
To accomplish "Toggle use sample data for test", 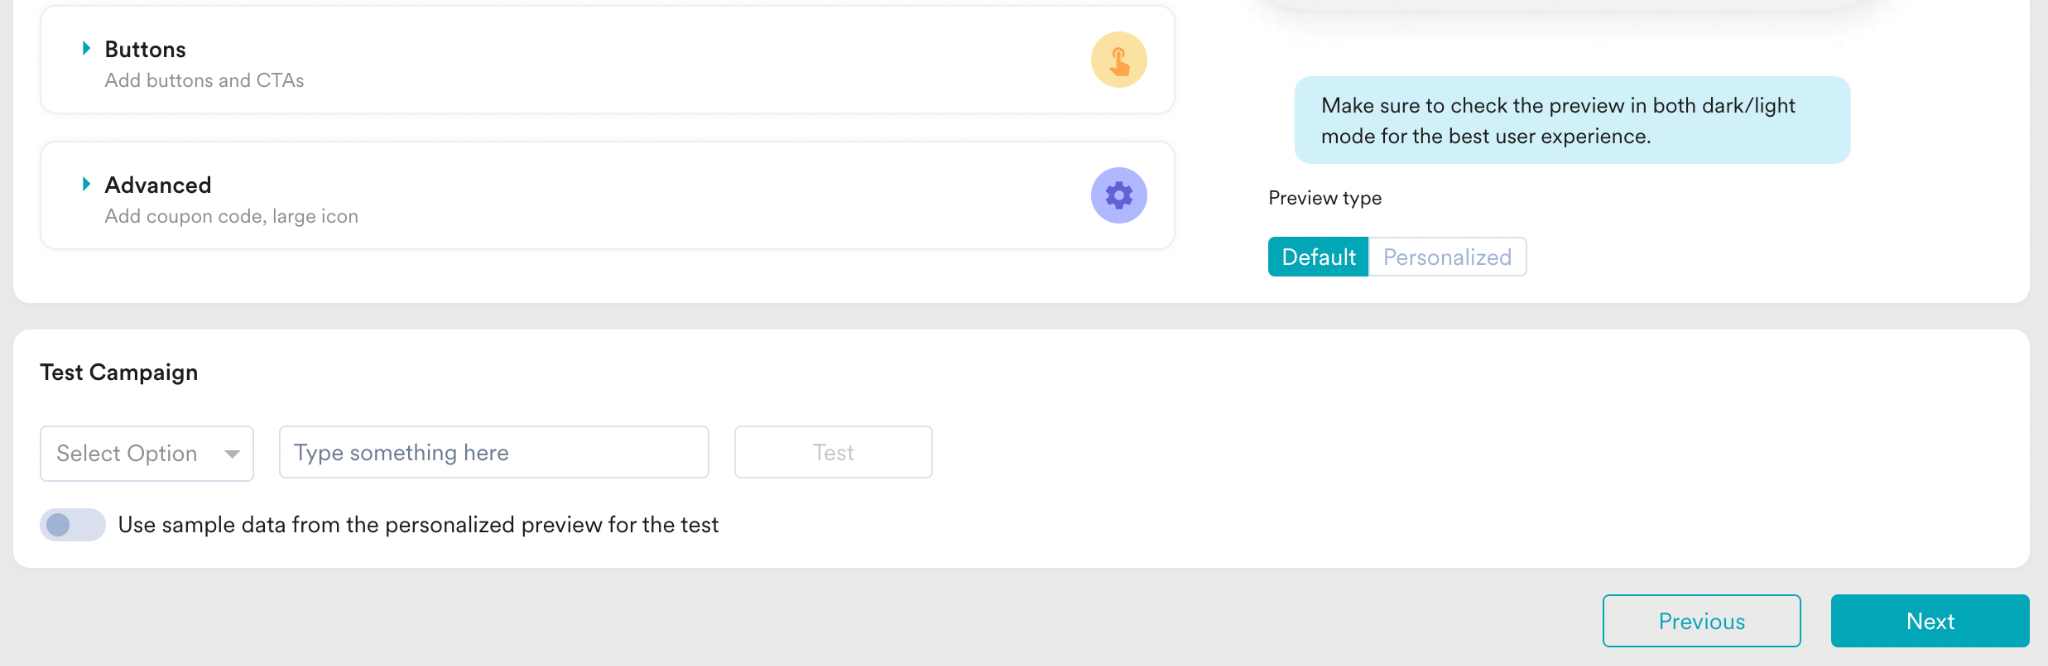I will [x=72, y=525].
